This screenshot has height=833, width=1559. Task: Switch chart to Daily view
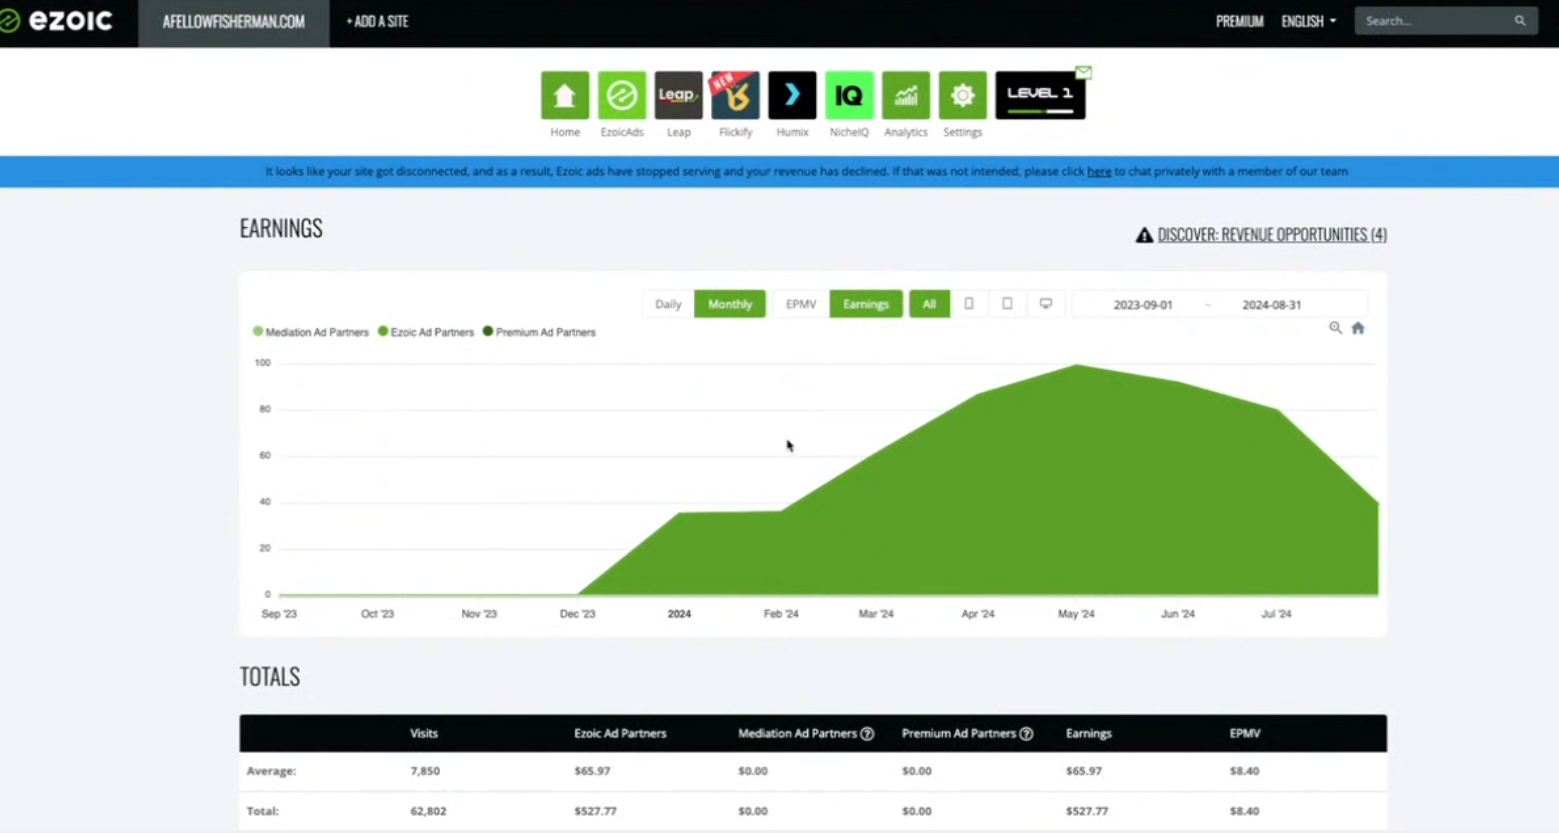[668, 304]
